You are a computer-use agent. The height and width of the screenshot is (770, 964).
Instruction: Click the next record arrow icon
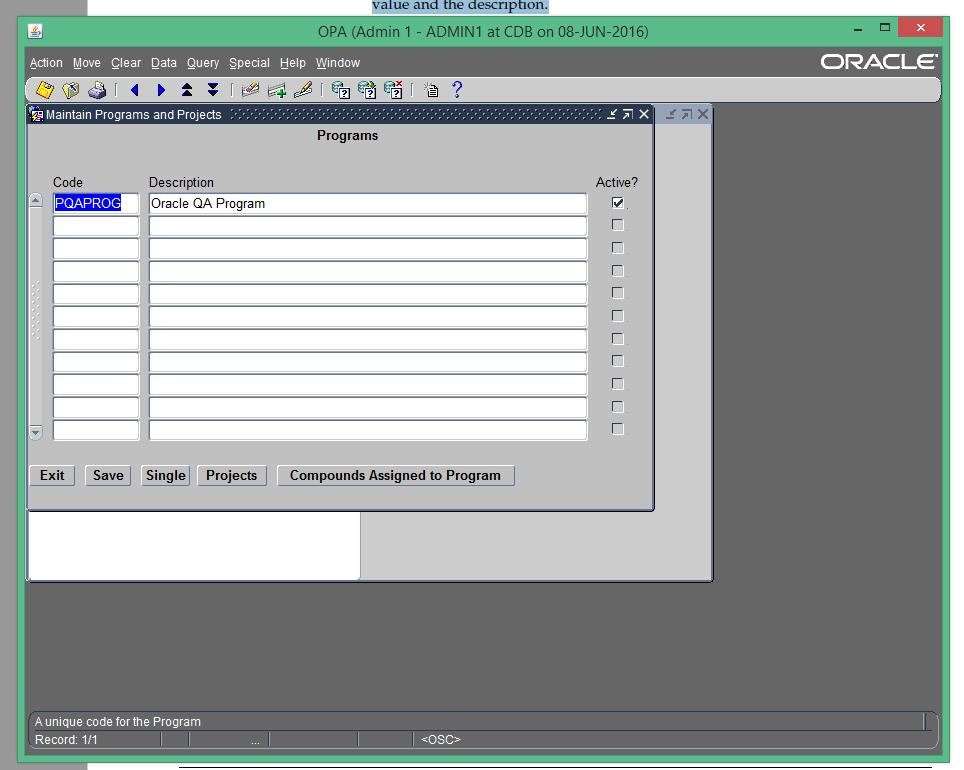(161, 89)
